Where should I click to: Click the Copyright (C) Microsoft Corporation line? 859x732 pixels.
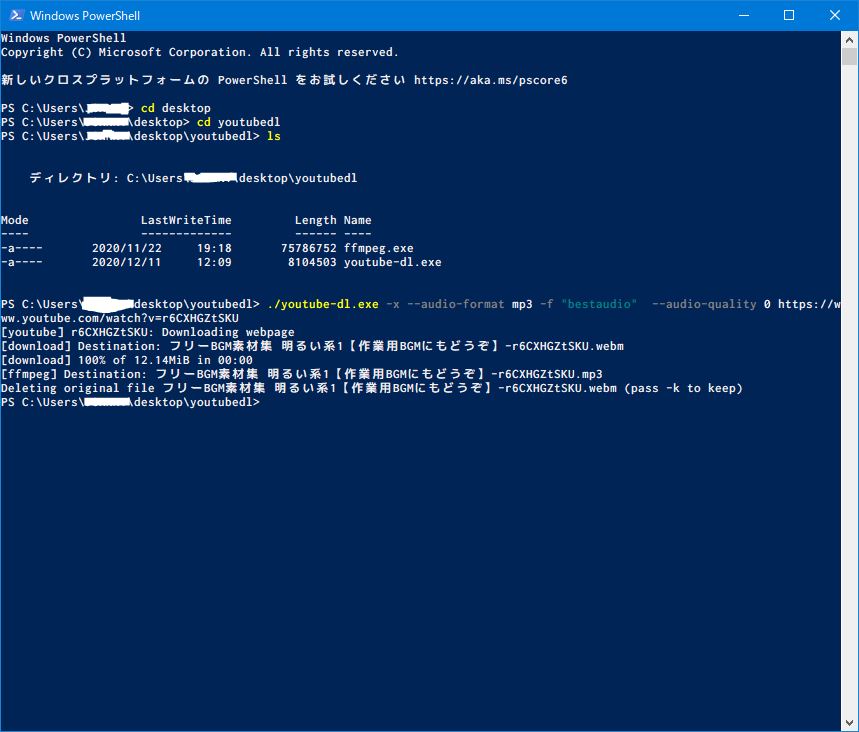point(199,52)
